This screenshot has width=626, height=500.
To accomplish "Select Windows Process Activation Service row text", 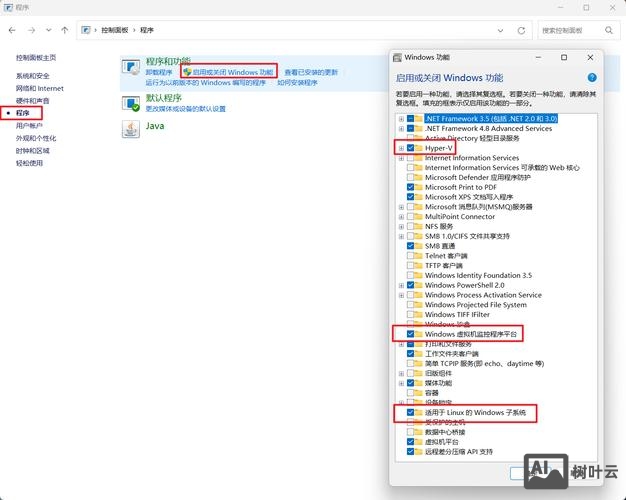I will (483, 295).
